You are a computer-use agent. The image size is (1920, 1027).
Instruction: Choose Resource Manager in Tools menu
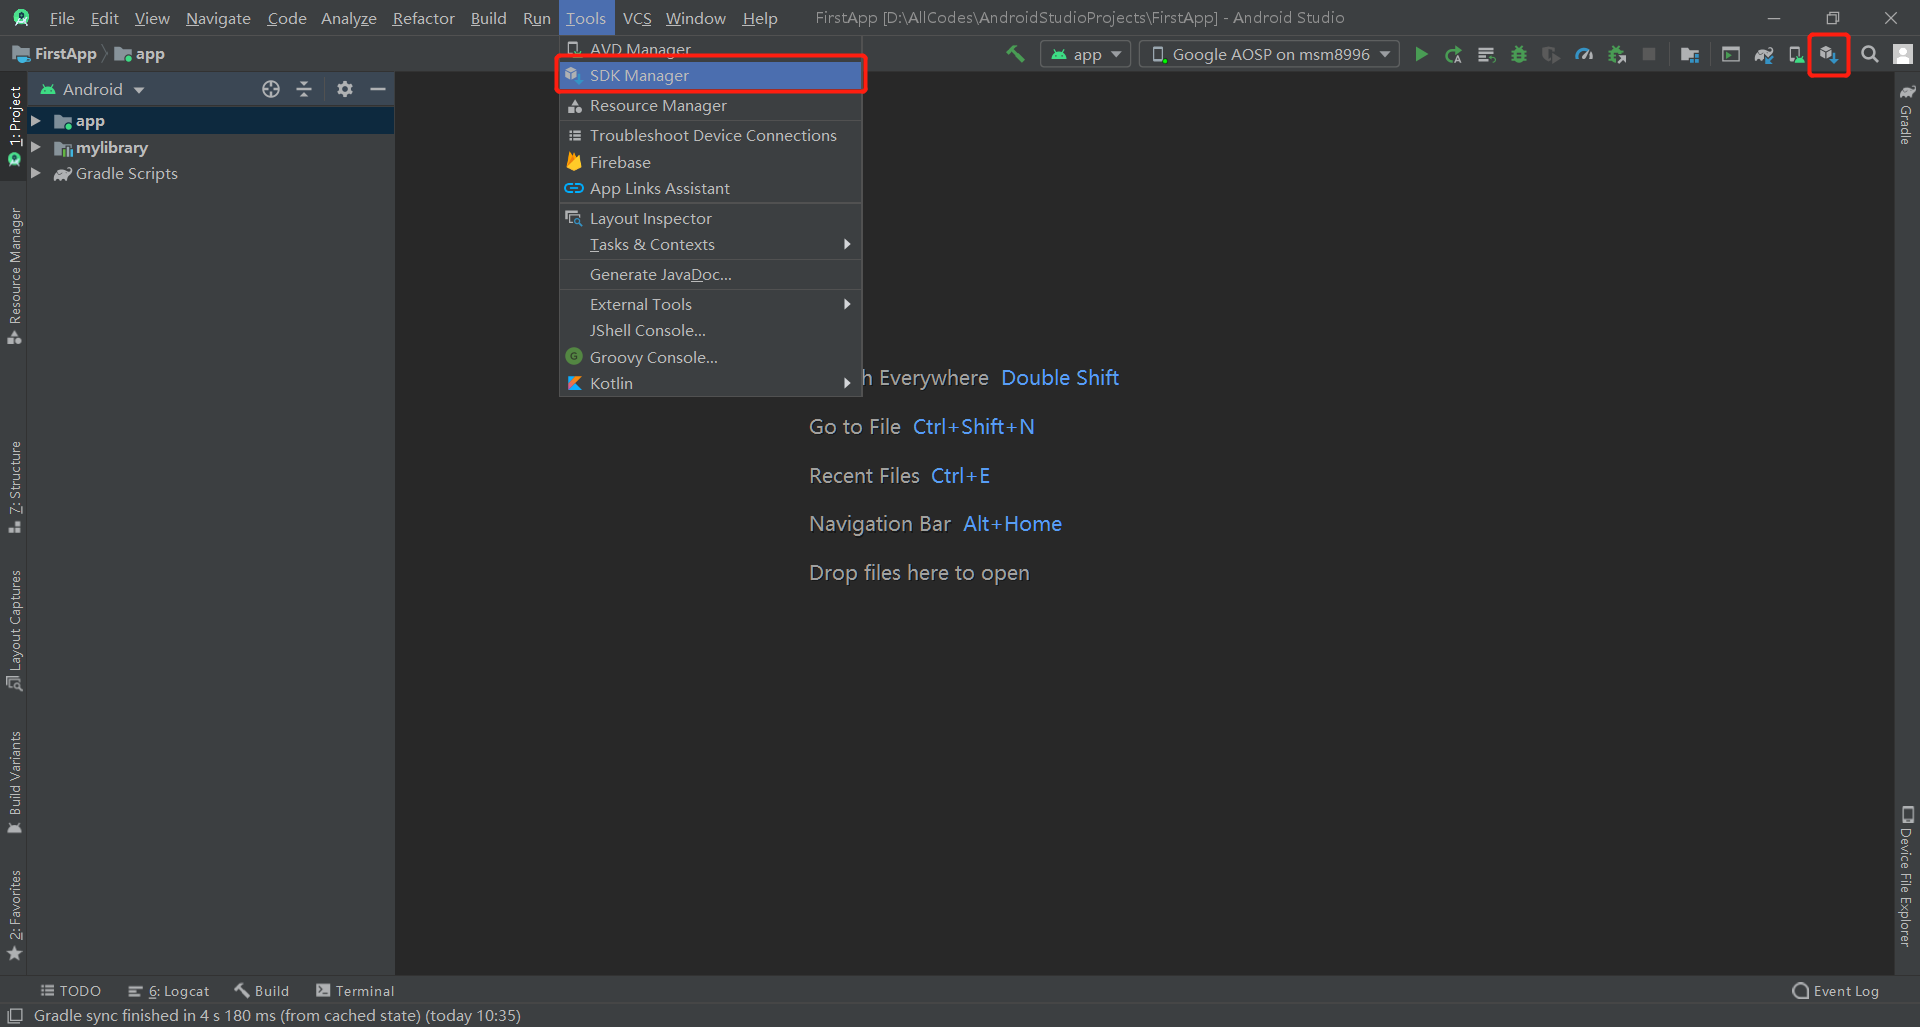click(710, 105)
